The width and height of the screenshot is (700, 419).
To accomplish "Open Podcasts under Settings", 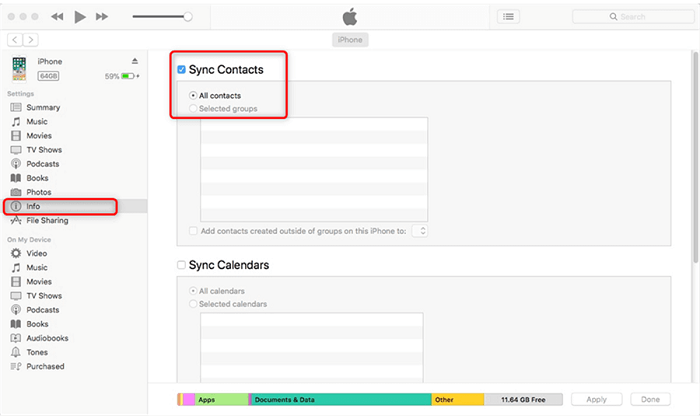I will pos(42,164).
